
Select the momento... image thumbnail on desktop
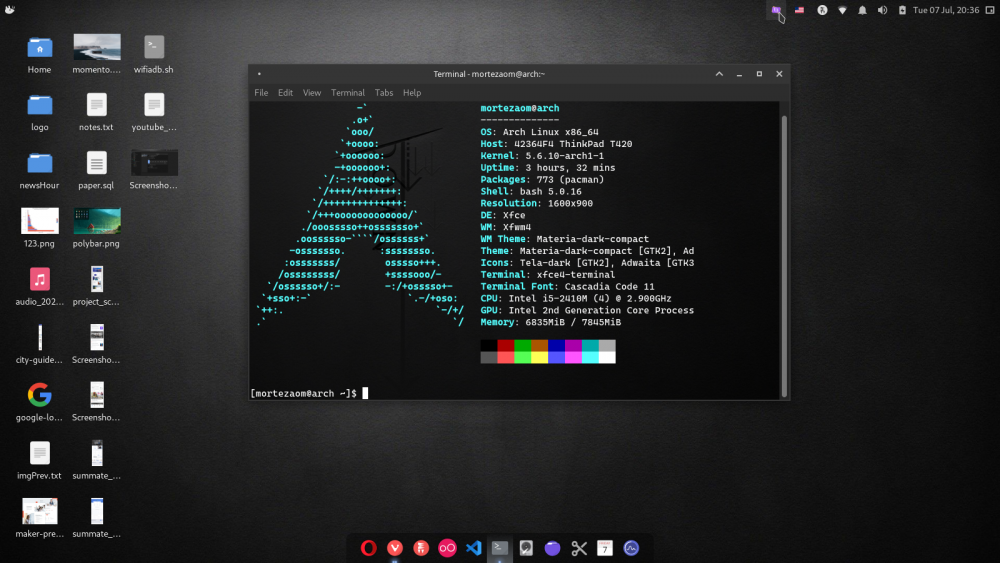coord(96,54)
